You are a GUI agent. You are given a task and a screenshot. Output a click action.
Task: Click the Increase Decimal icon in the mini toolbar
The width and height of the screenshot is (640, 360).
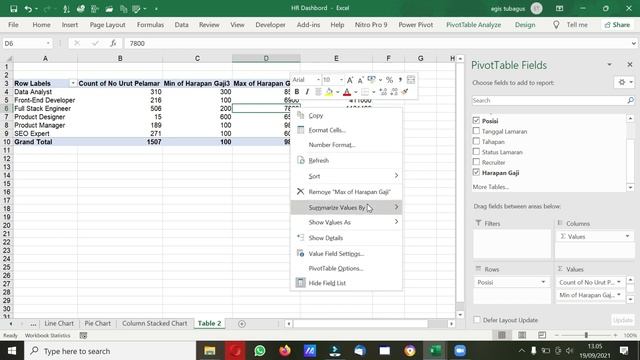383,92
